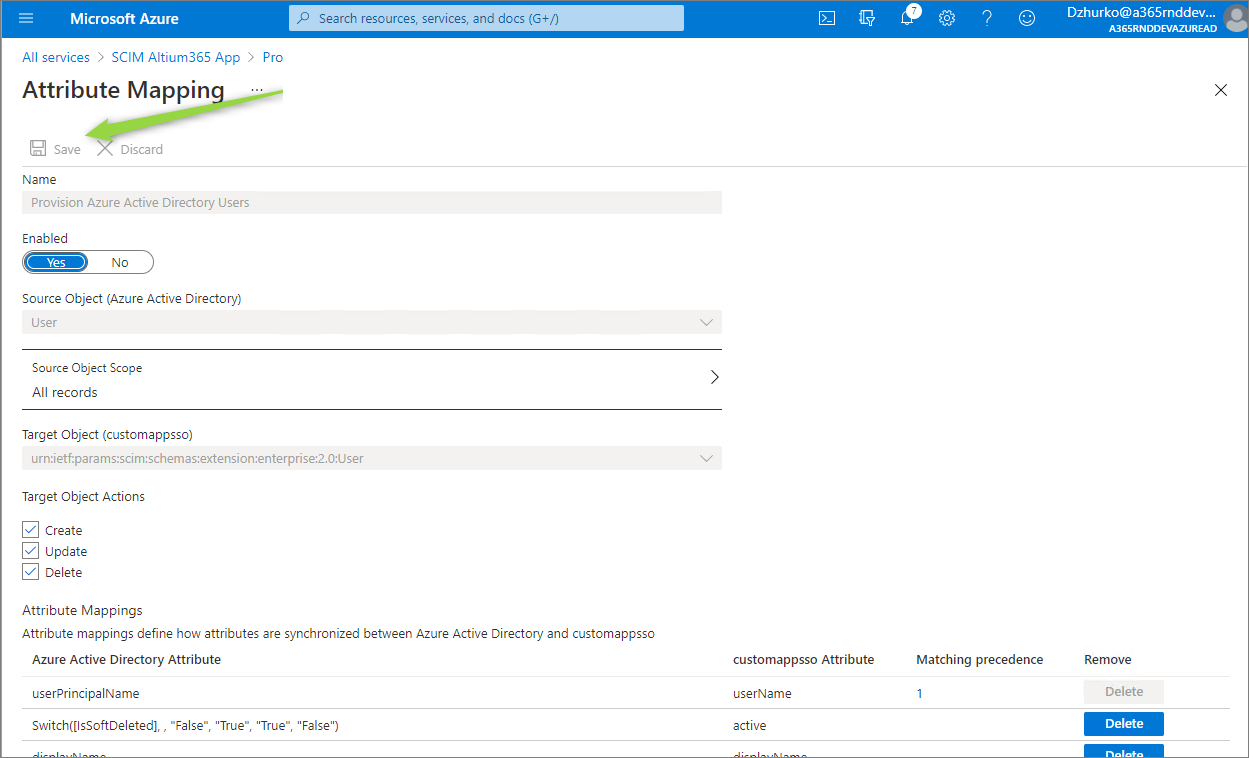
Task: Go to SCIM Altium365 App breadcrumb
Action: [176, 57]
